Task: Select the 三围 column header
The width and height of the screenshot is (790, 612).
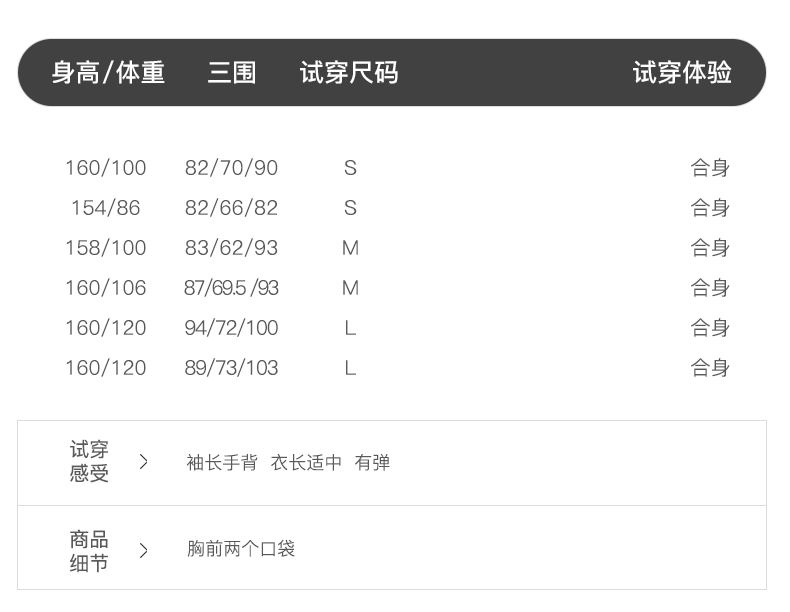Action: coord(232,73)
